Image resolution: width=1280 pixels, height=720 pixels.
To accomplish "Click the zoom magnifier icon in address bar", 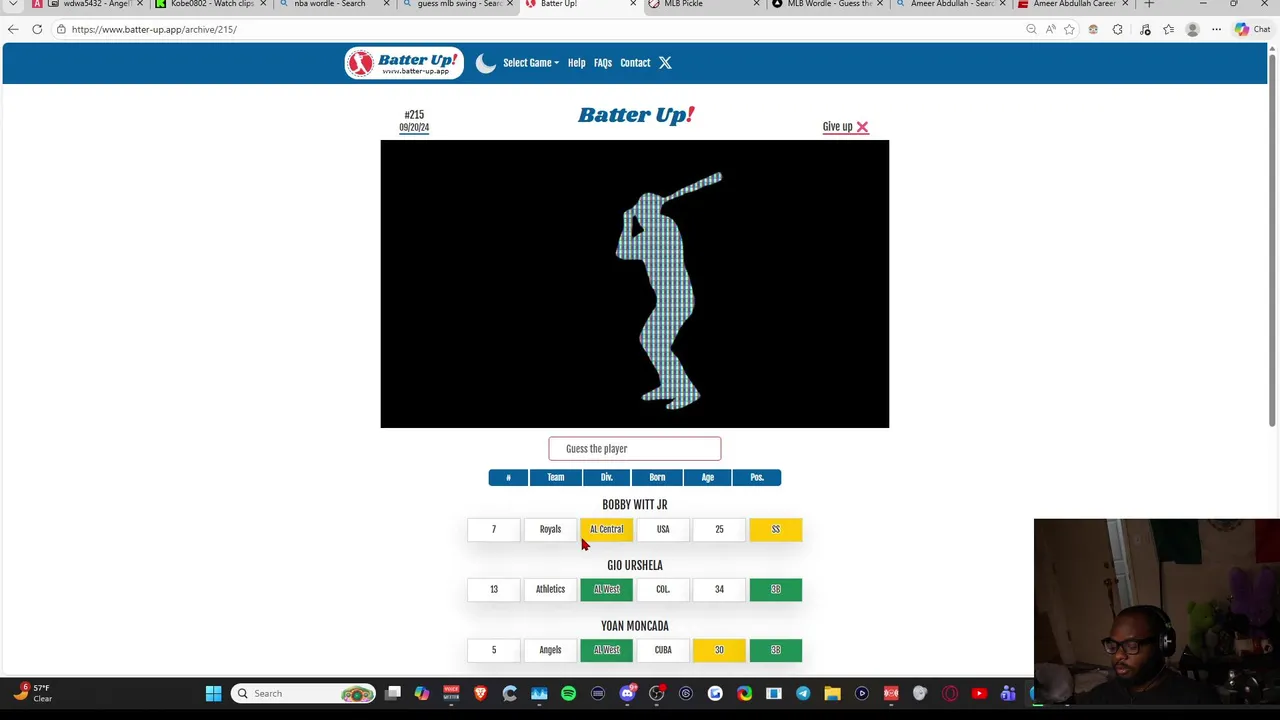I will 1031,29.
